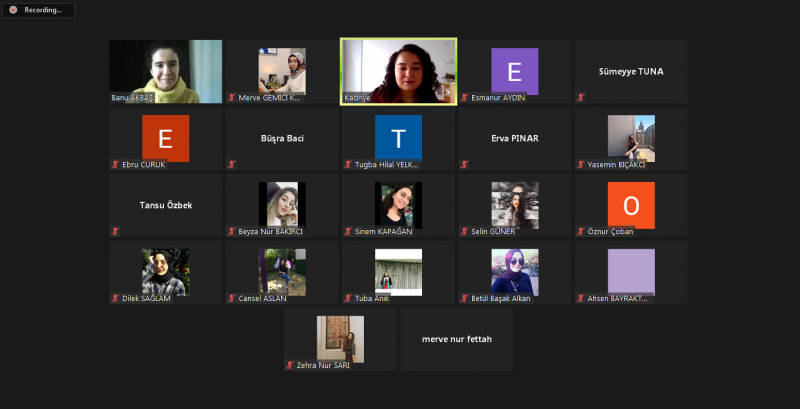Viewport: 800px width, 409px height.
Task: Click muted mic icon on Erva PINAR's tile
Action: click(x=465, y=164)
